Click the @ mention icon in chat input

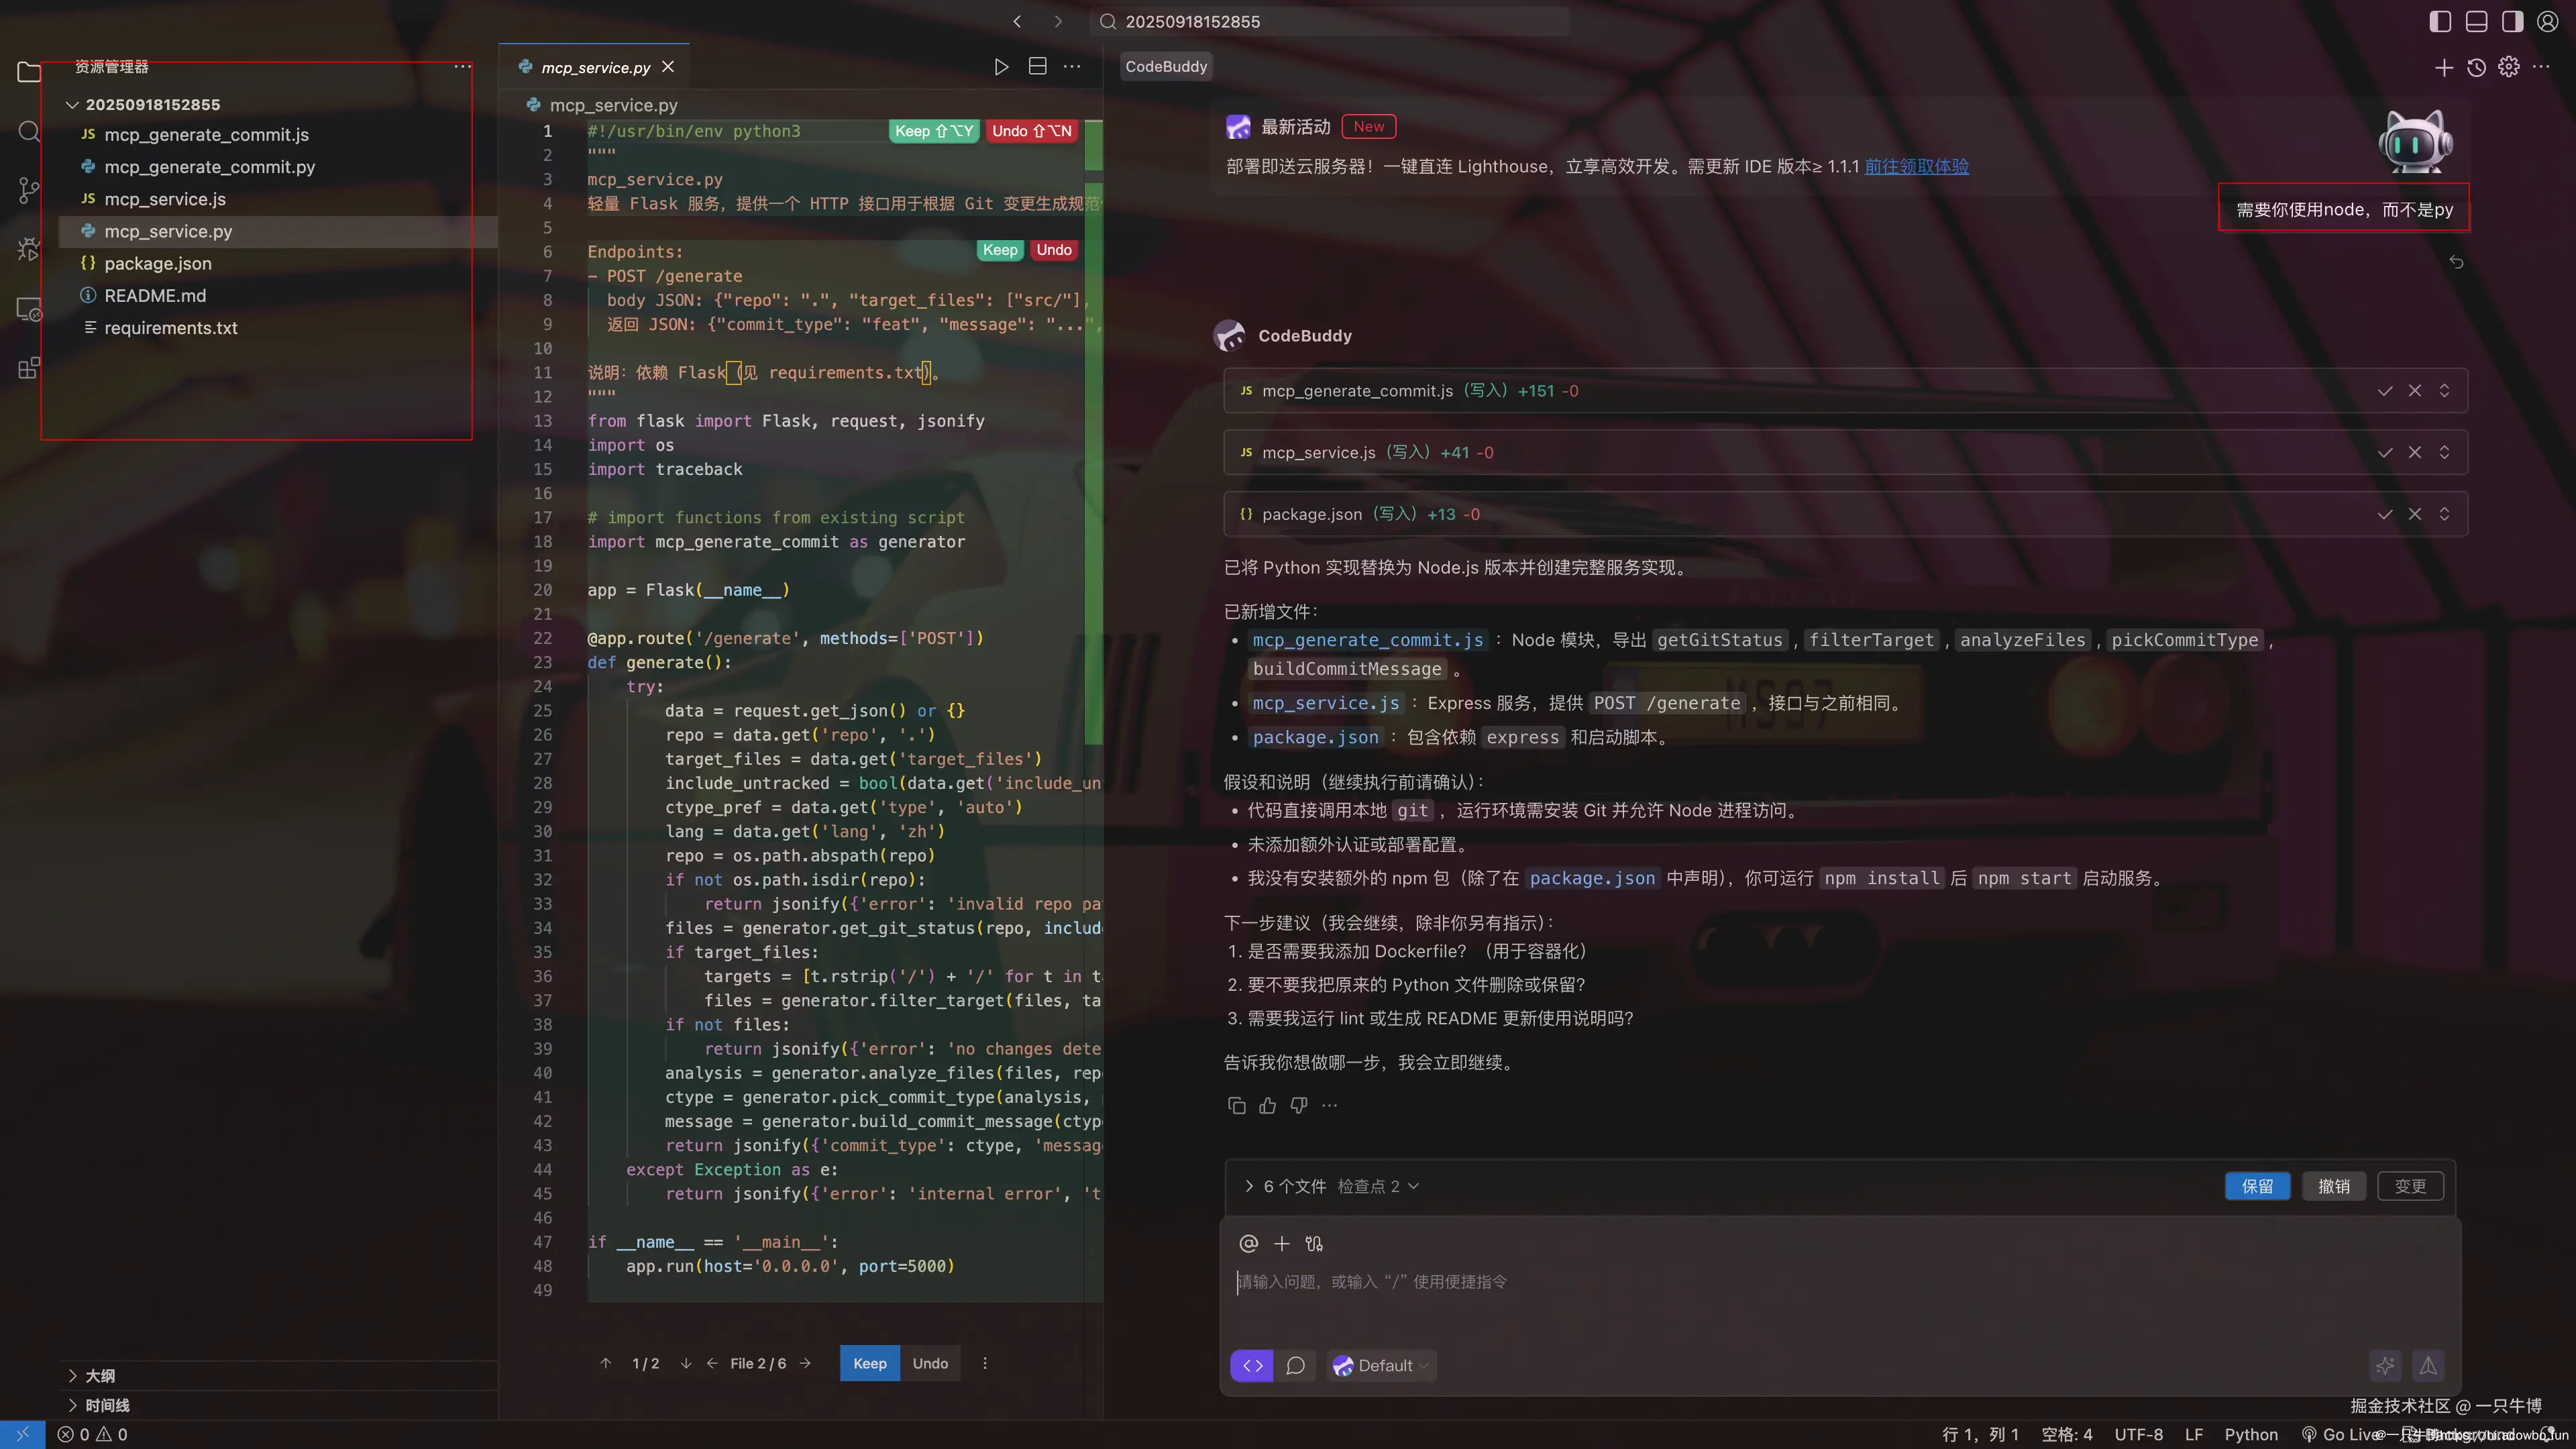(1248, 1243)
